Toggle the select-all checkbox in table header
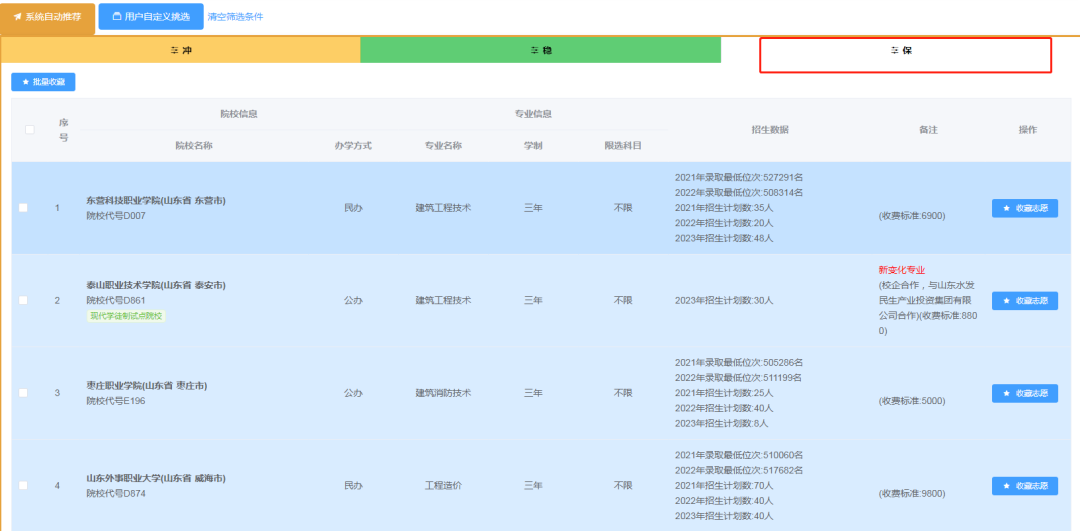Viewport: 1080px width, 531px height. [29, 129]
